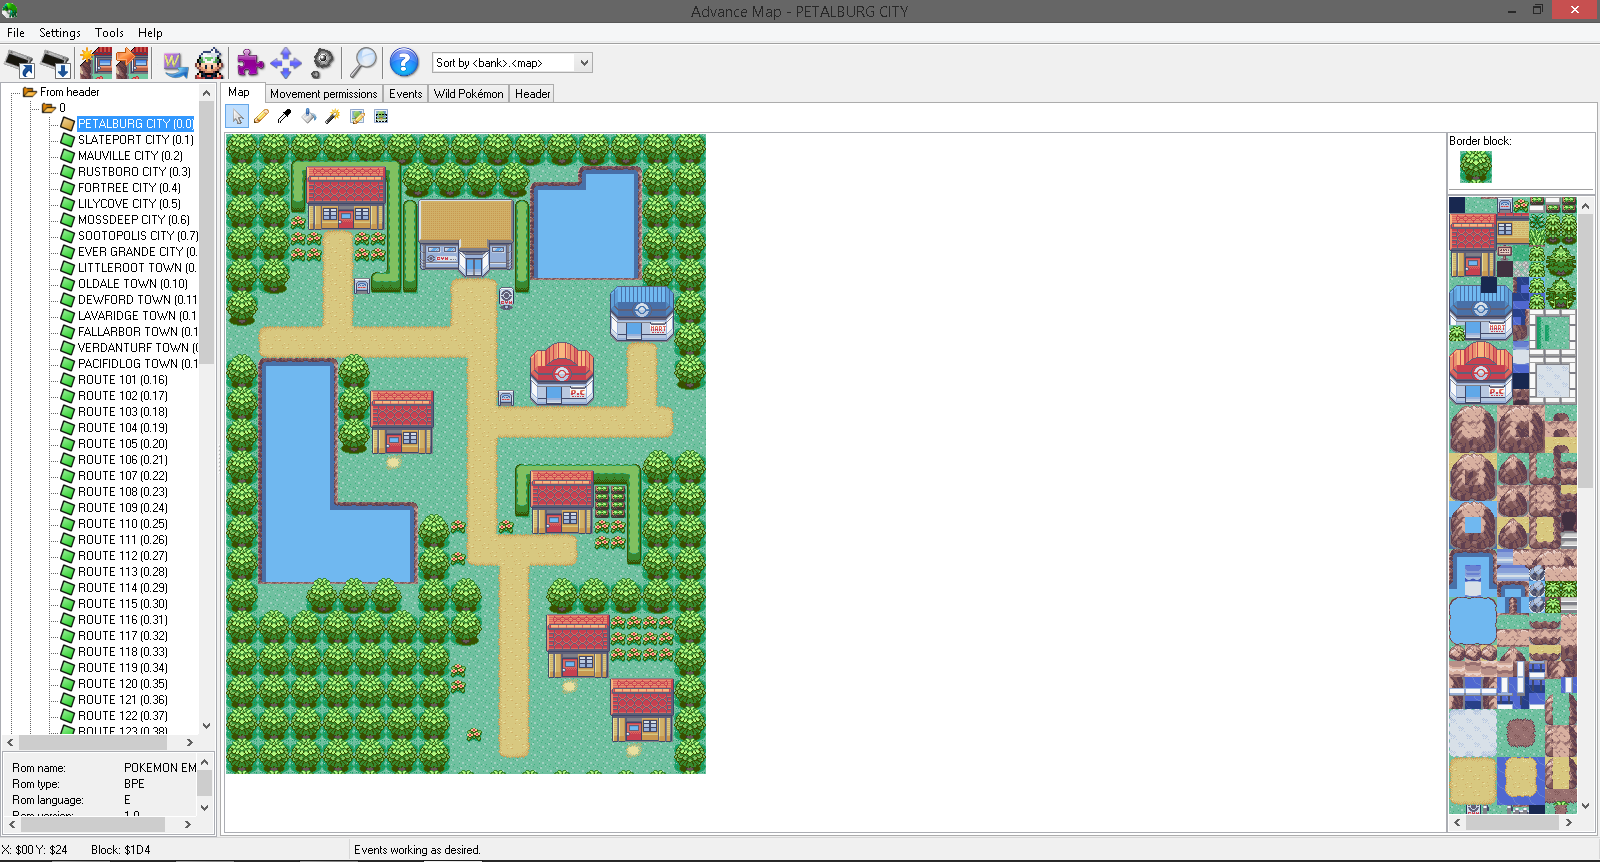Click block palette scroll down arrow
This screenshot has height=862, width=1600.
1585,806
